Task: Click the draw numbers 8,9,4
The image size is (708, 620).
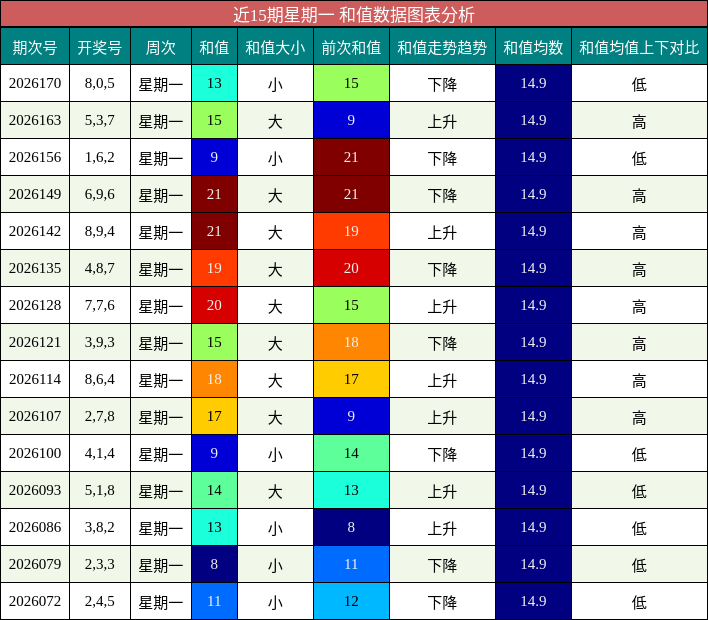Action: [99, 231]
